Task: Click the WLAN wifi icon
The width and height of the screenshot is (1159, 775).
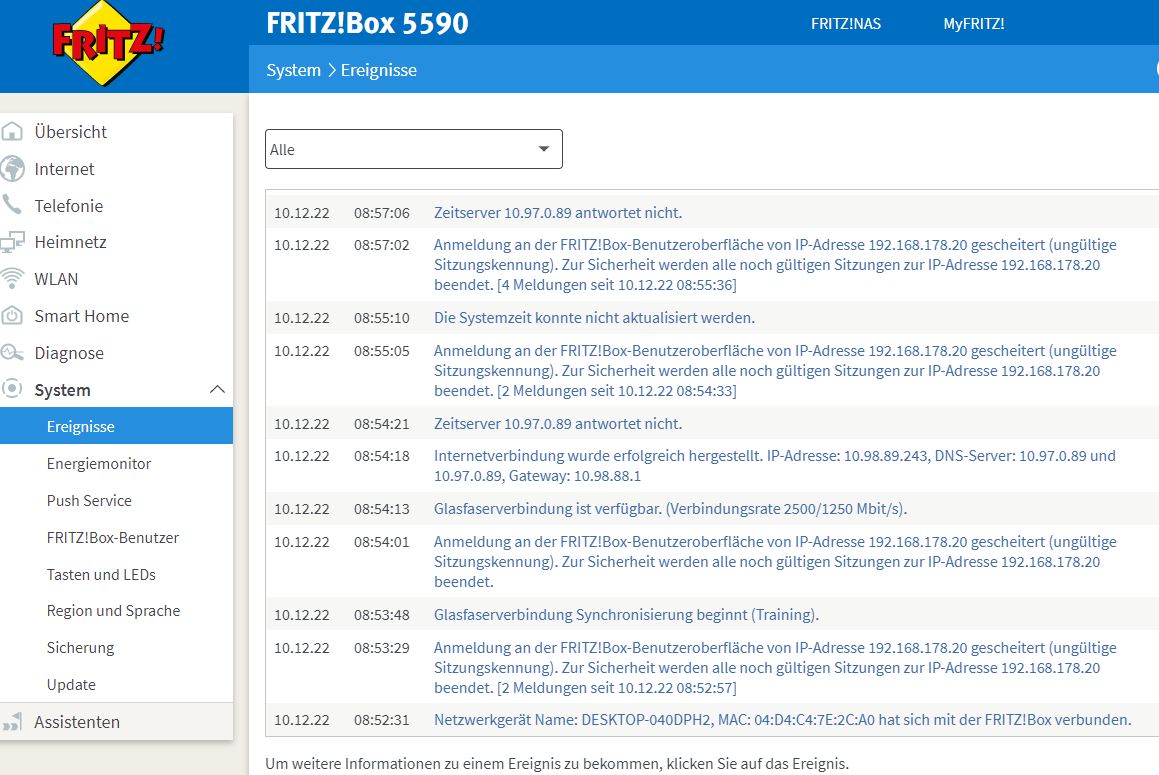Action: [12, 279]
